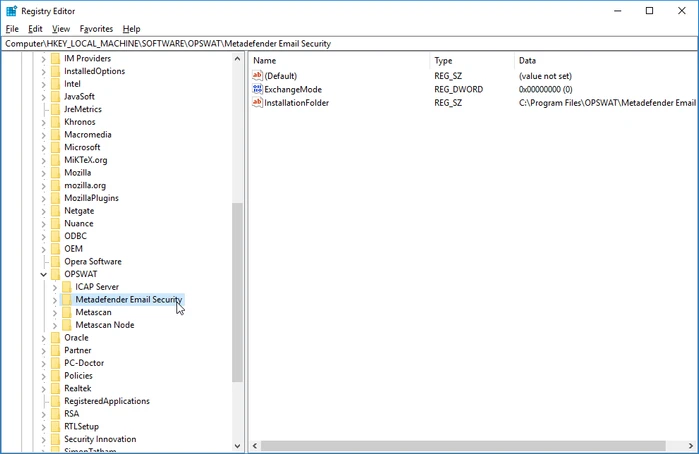Viewport: 699px width, 454px height.
Task: Click the JreMetrics folder icon
Action: [55, 109]
